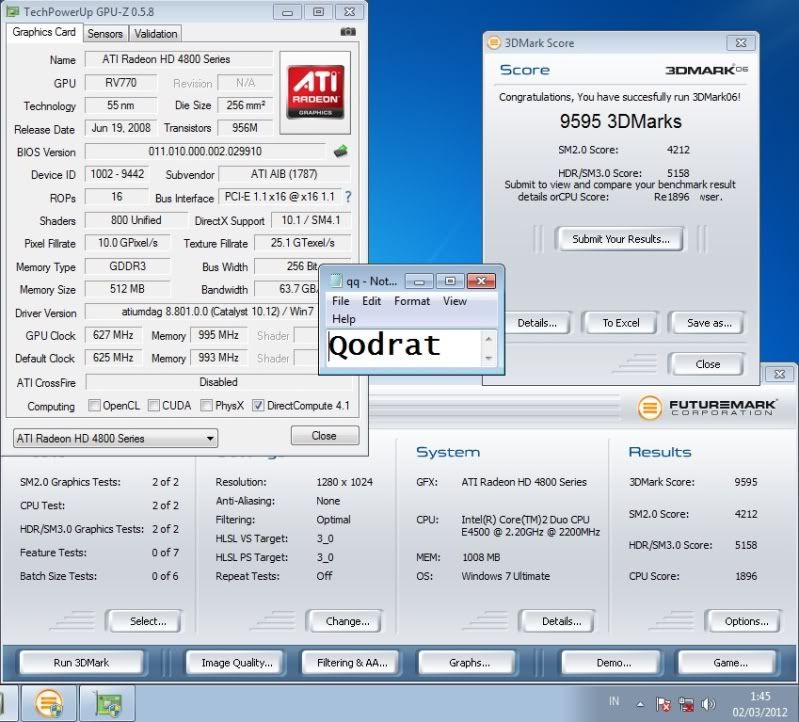Click the network tray icon with red X
This screenshot has height=722, width=799.
[686, 704]
